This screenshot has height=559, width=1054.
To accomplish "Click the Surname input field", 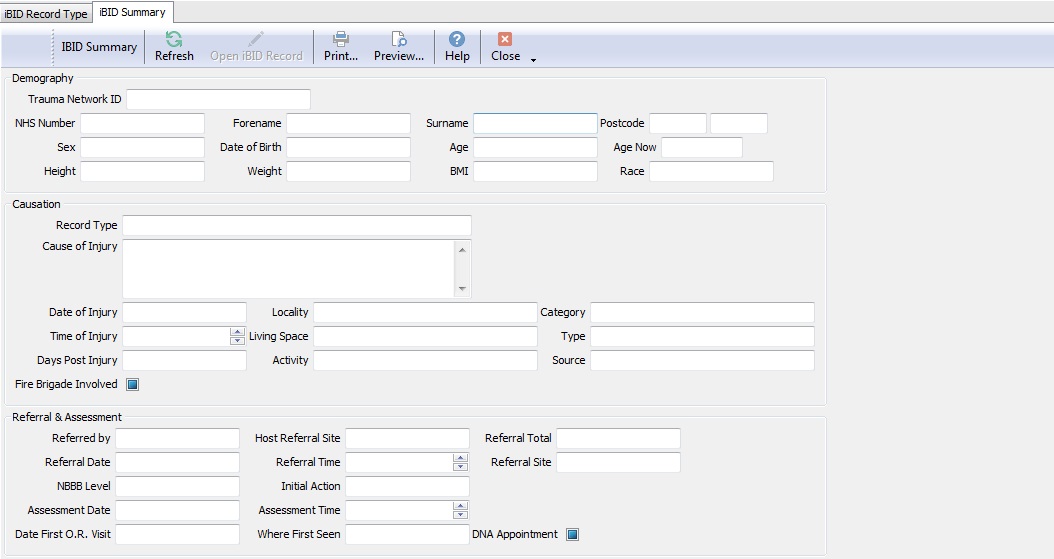I will tap(535, 123).
